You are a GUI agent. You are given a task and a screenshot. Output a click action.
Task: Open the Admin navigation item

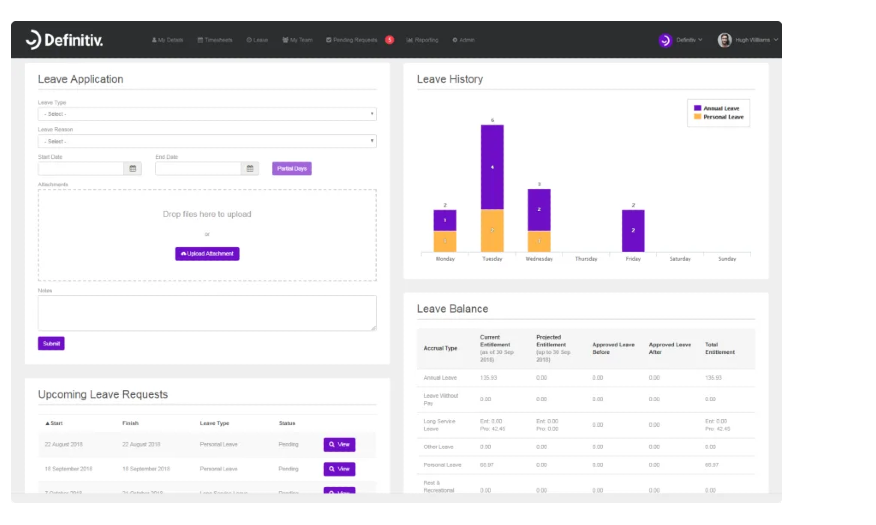tap(464, 40)
